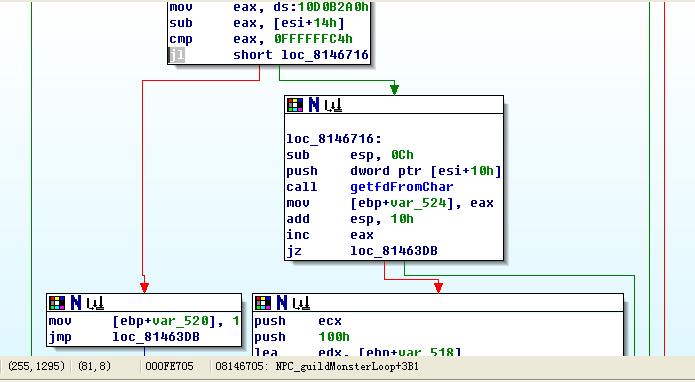Click graph group icon on the var_520 node
Viewport: 695px width, 382px height.
tap(95, 304)
